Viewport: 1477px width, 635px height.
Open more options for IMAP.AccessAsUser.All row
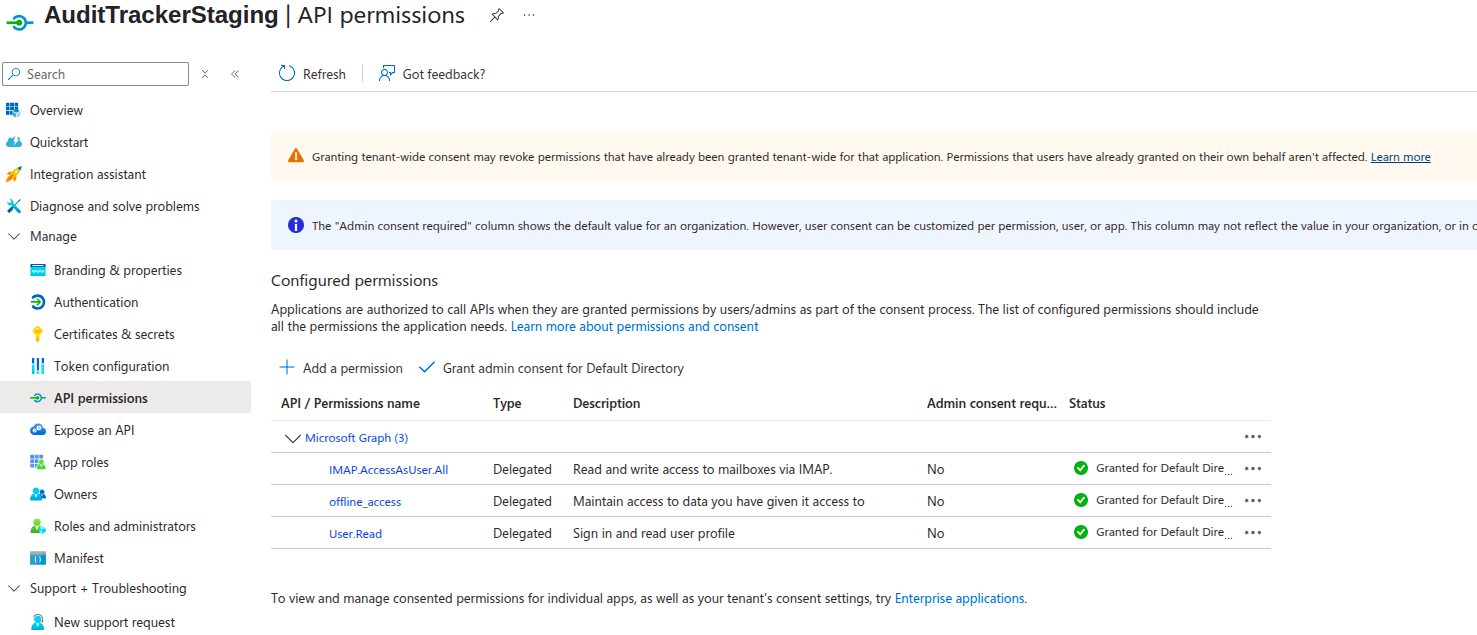(1253, 468)
